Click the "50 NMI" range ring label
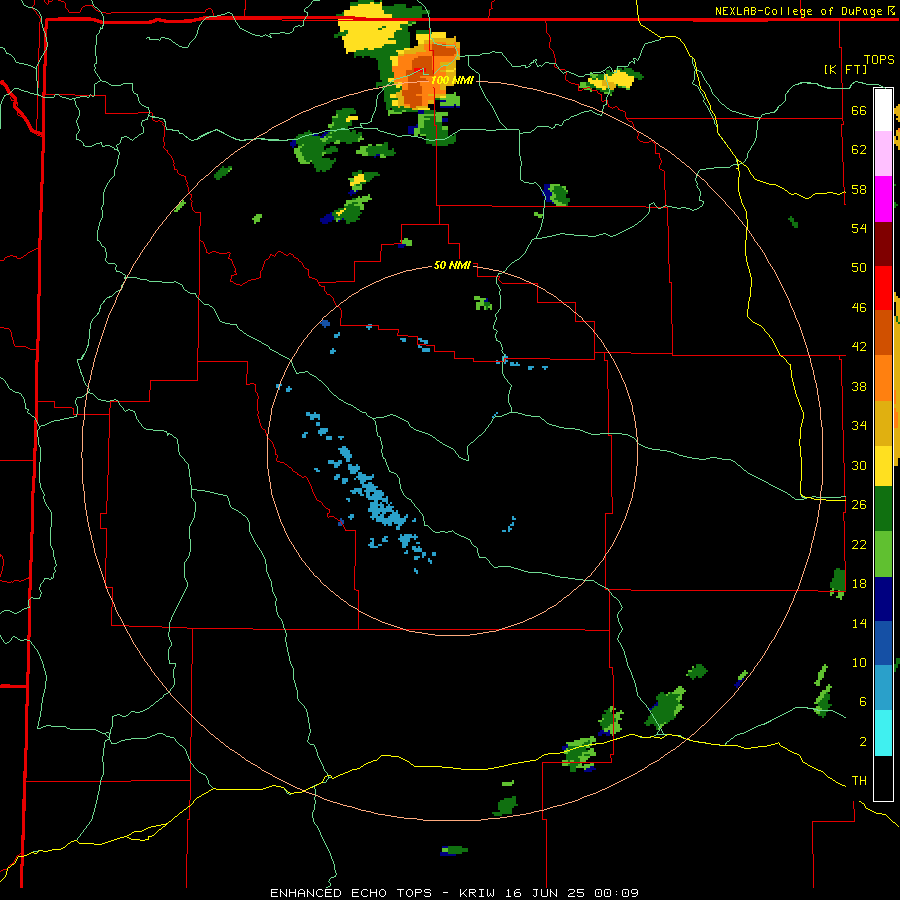Image resolution: width=900 pixels, height=900 pixels. coord(452,265)
